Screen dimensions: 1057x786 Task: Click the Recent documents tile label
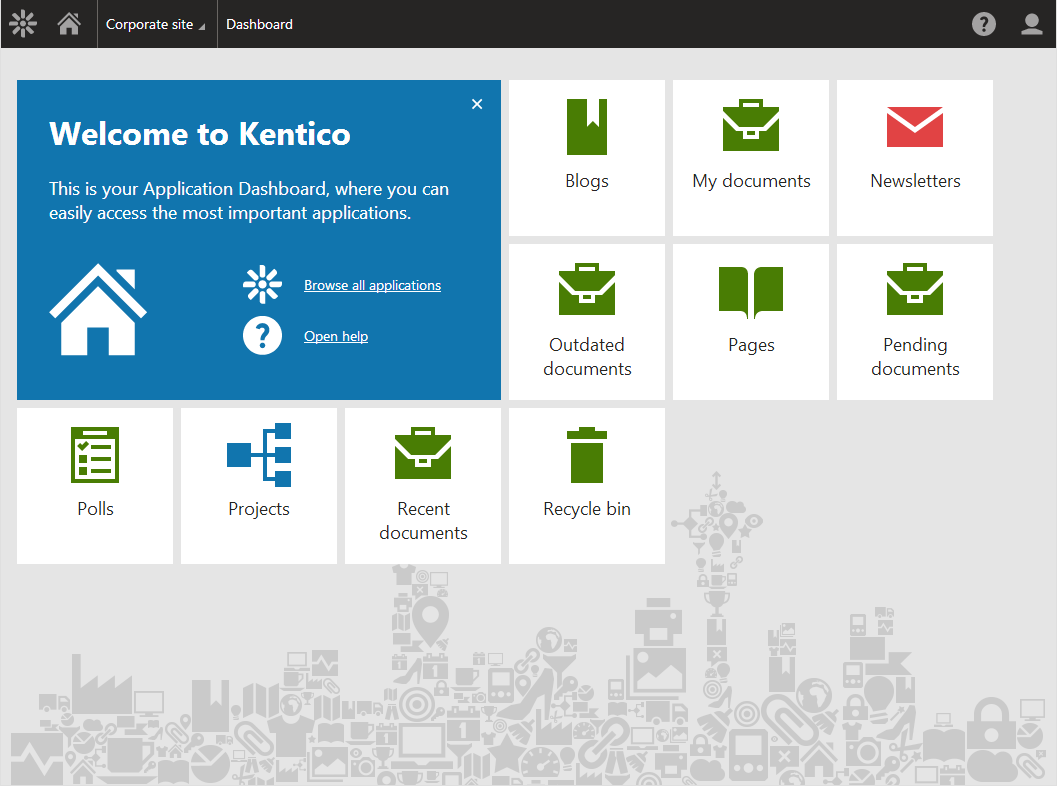tap(423, 520)
